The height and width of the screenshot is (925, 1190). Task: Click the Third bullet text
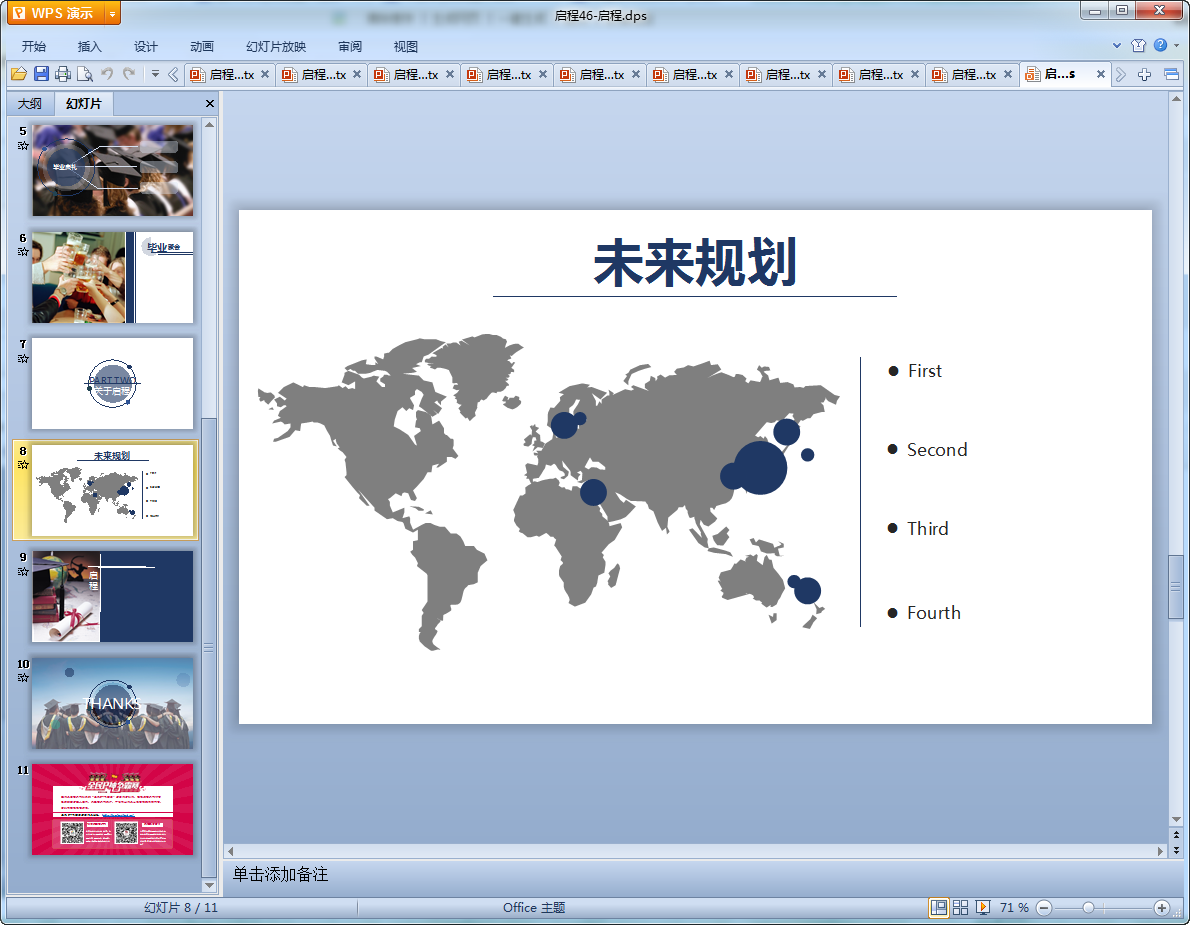(x=927, y=529)
